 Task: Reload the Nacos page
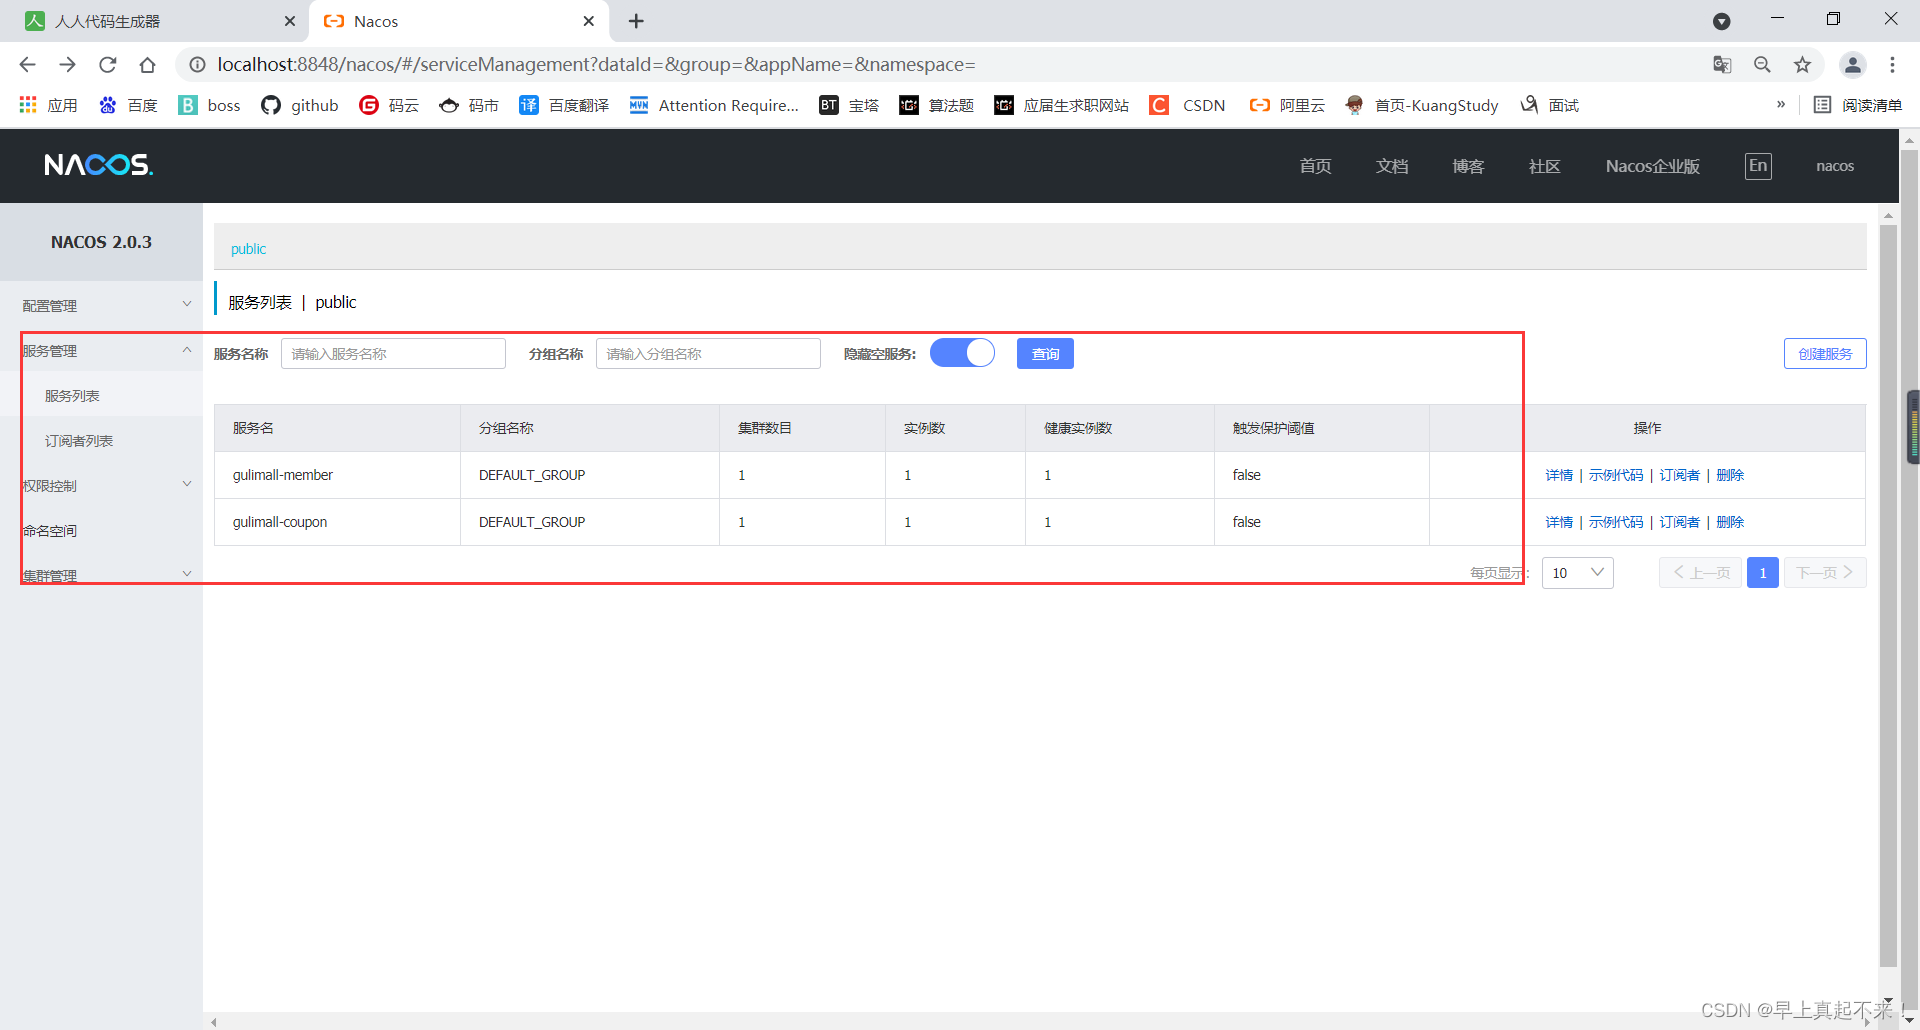tap(107, 65)
